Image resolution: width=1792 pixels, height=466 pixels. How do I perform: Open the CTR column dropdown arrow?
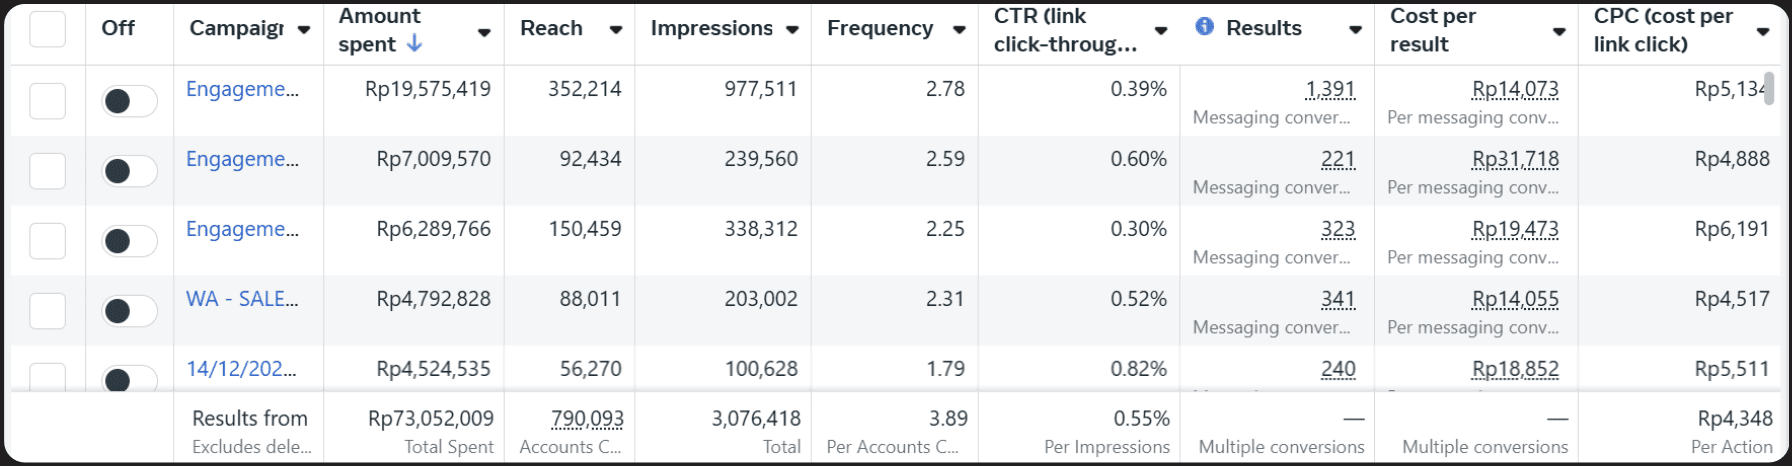(1161, 30)
